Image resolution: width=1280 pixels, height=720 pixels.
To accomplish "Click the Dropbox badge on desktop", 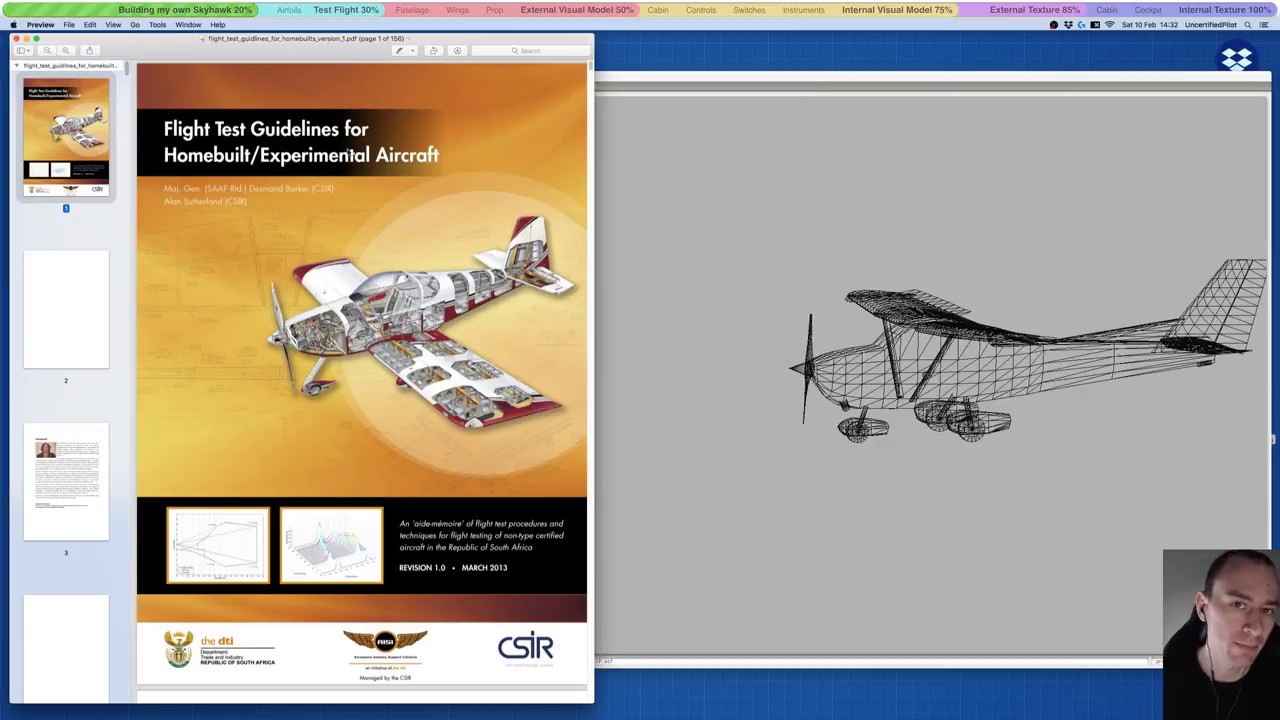I will tap(1236, 59).
